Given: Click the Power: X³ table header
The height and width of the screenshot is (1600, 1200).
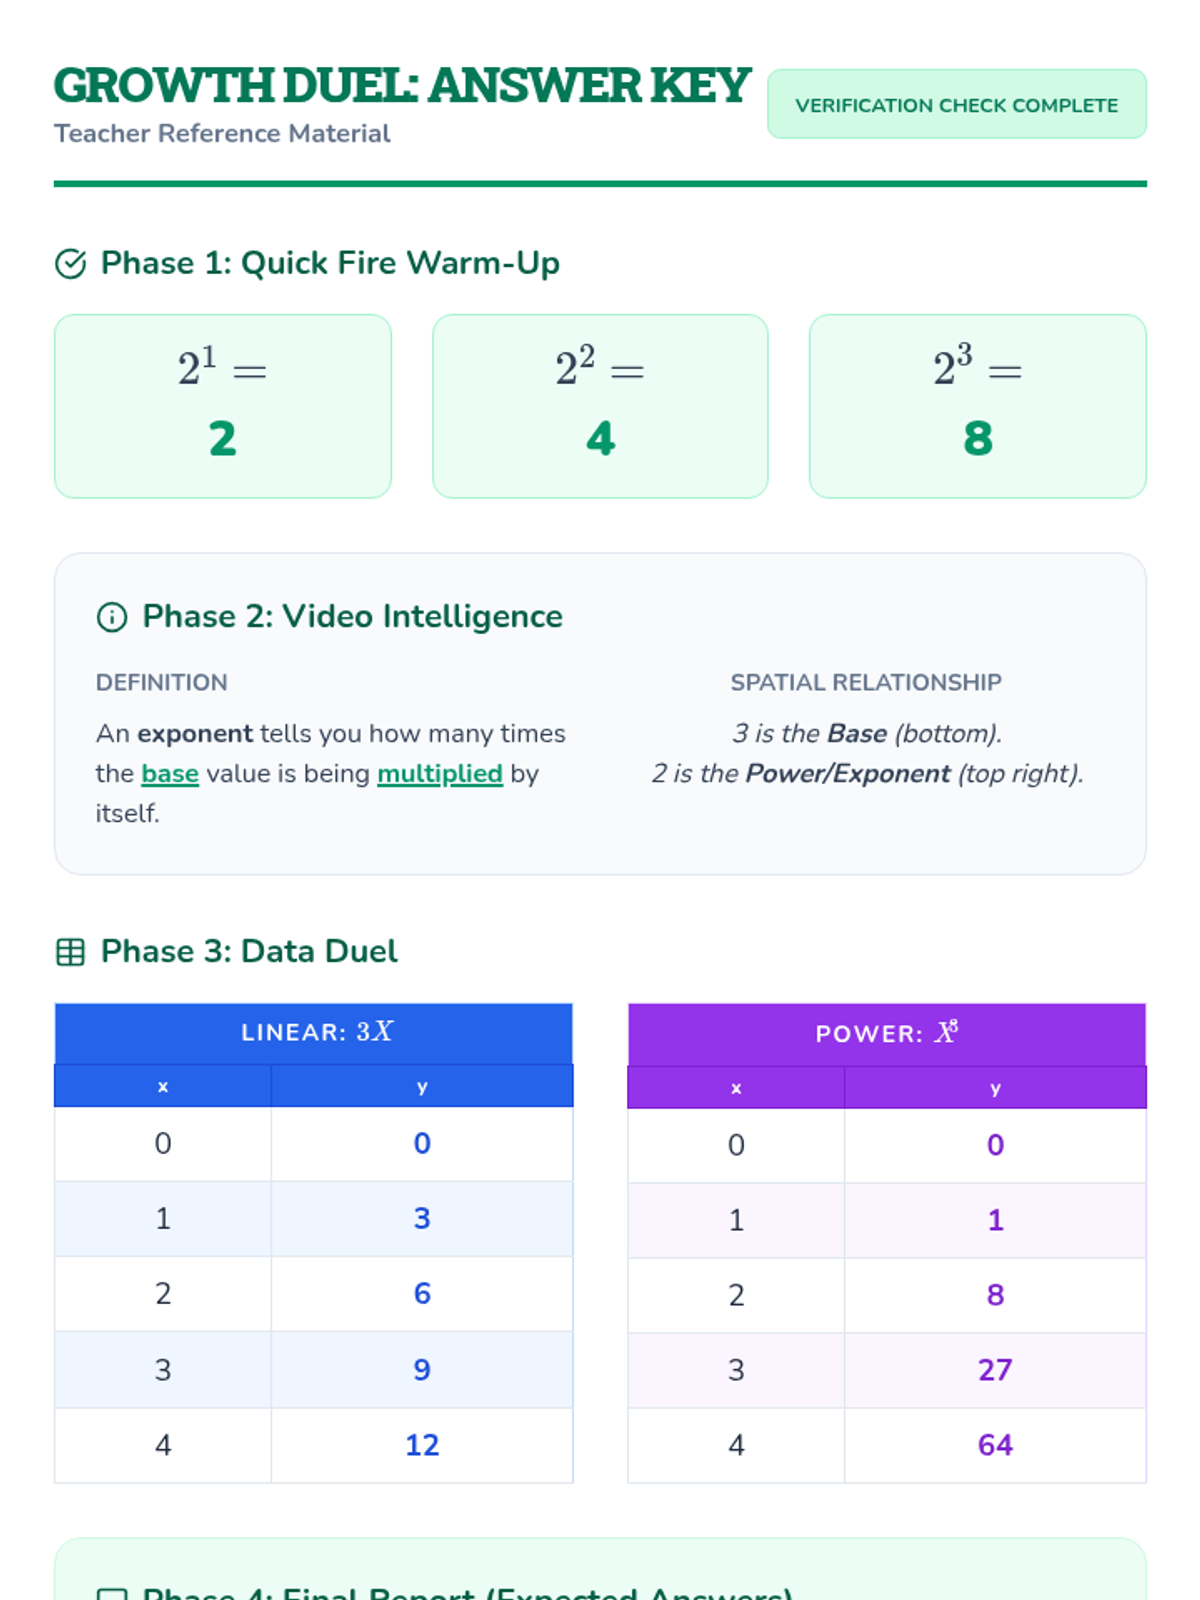Looking at the screenshot, I should pyautogui.click(x=887, y=1034).
